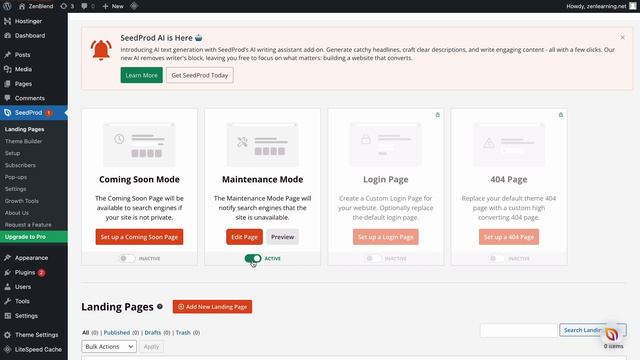This screenshot has height=360, width=640.
Task: Open the WordPress logo menu
Action: [7, 6]
